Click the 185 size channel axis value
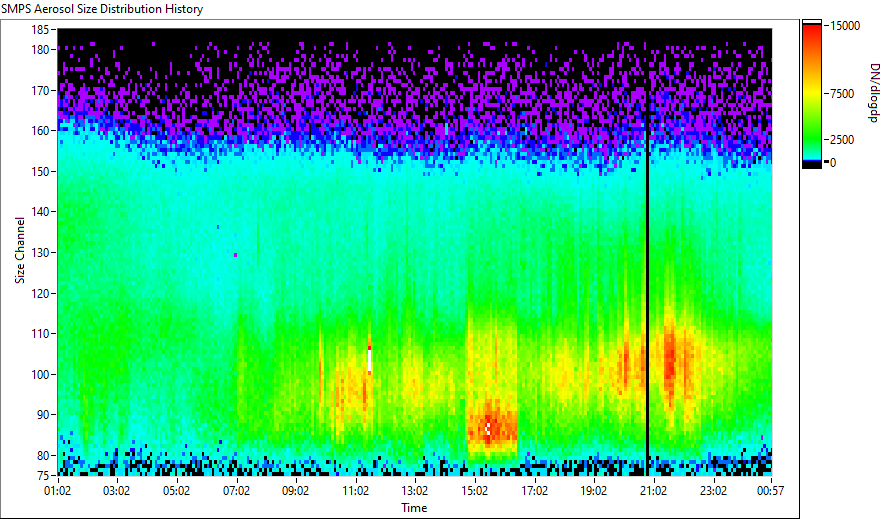 (41, 30)
